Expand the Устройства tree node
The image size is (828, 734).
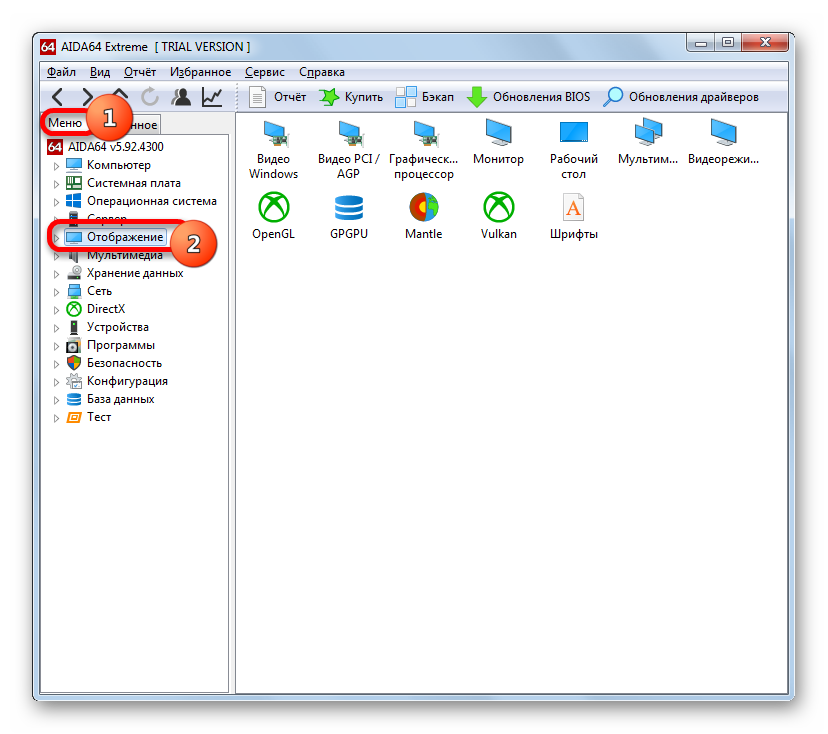pos(57,328)
